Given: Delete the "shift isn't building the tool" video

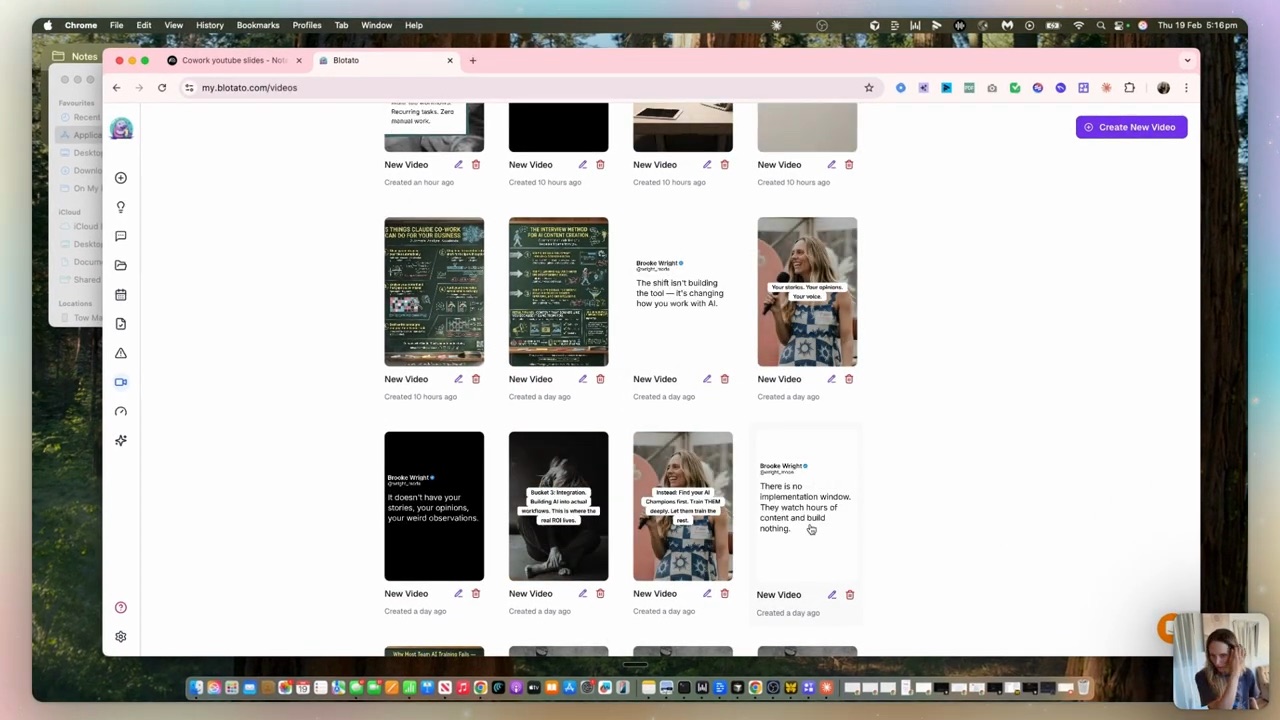Looking at the screenshot, I should tap(725, 379).
